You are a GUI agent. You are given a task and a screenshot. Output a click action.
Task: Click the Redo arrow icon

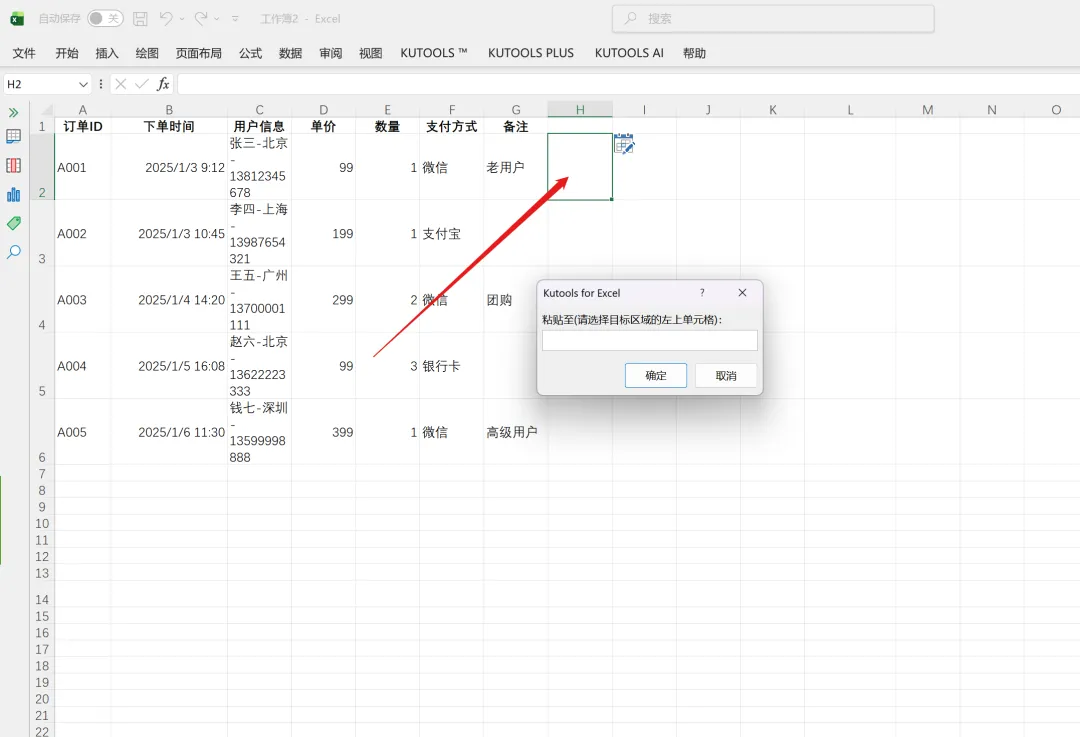[200, 19]
